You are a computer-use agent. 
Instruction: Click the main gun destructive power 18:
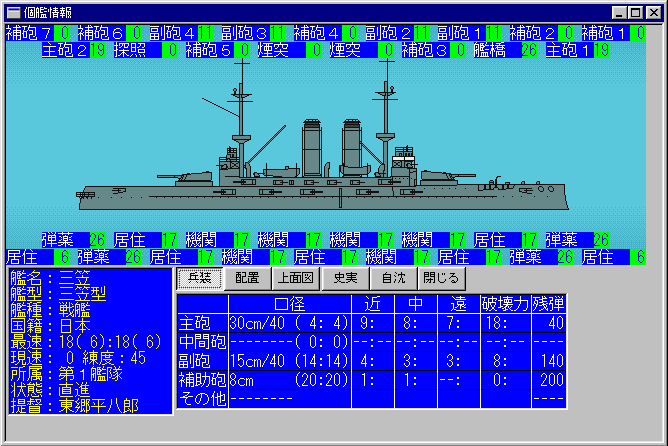click(x=505, y=323)
